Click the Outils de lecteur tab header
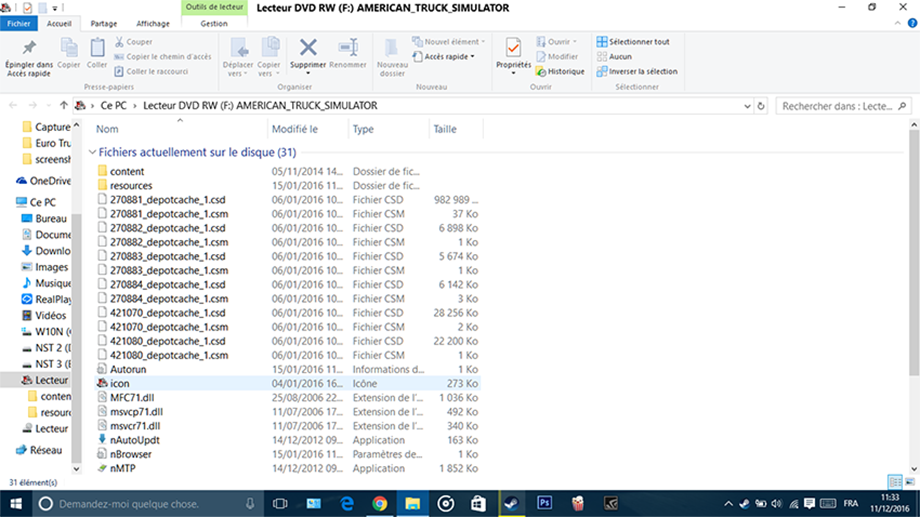This screenshot has width=920, height=517. 214,7
